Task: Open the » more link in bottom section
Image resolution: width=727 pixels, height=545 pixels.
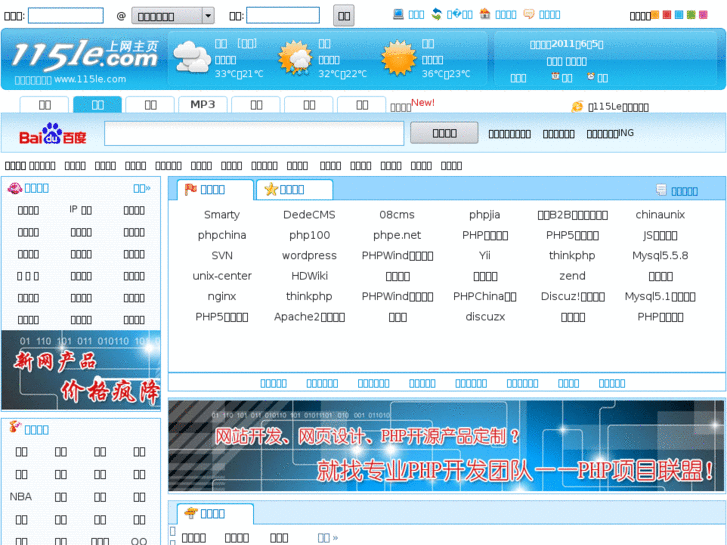Action: 328,538
